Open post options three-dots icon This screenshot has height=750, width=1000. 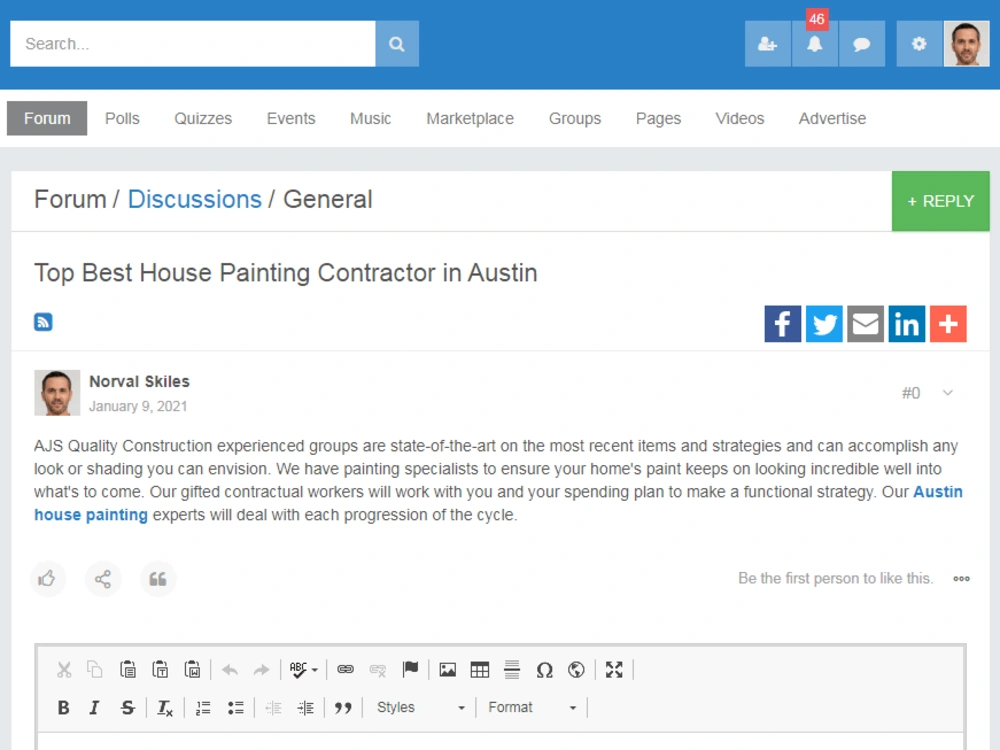pos(961,578)
